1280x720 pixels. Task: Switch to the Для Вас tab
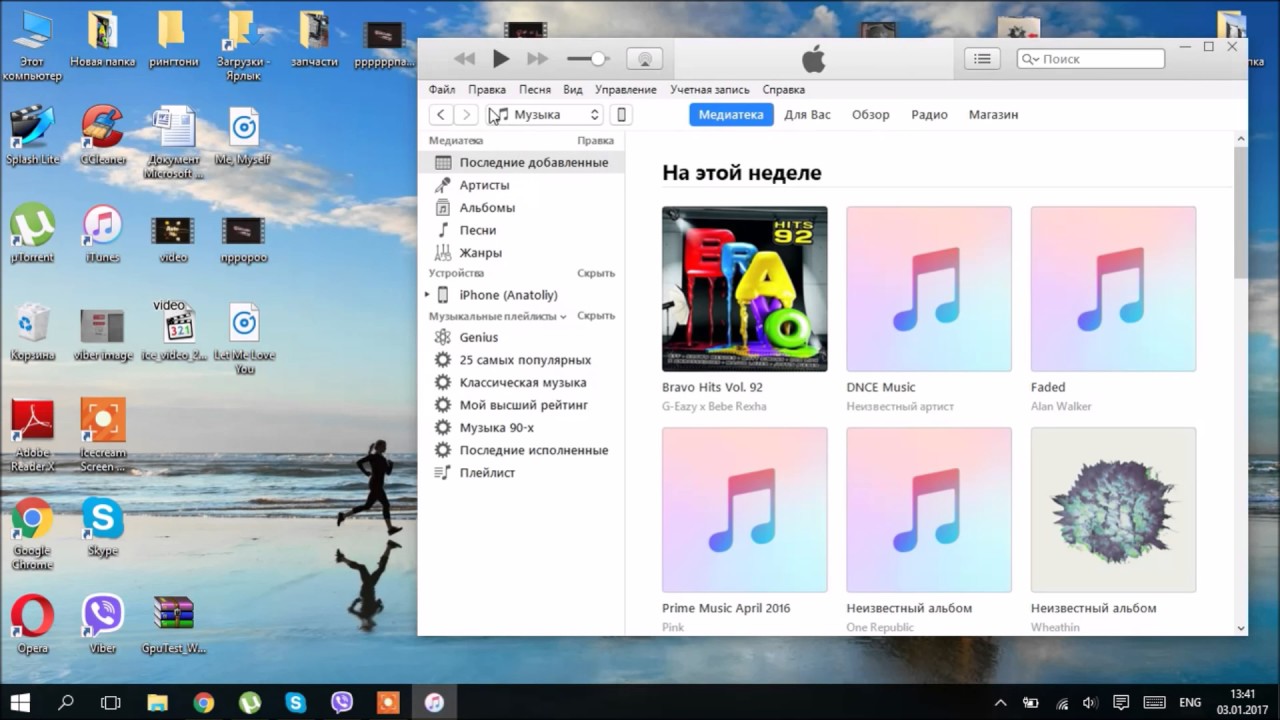[x=807, y=115]
